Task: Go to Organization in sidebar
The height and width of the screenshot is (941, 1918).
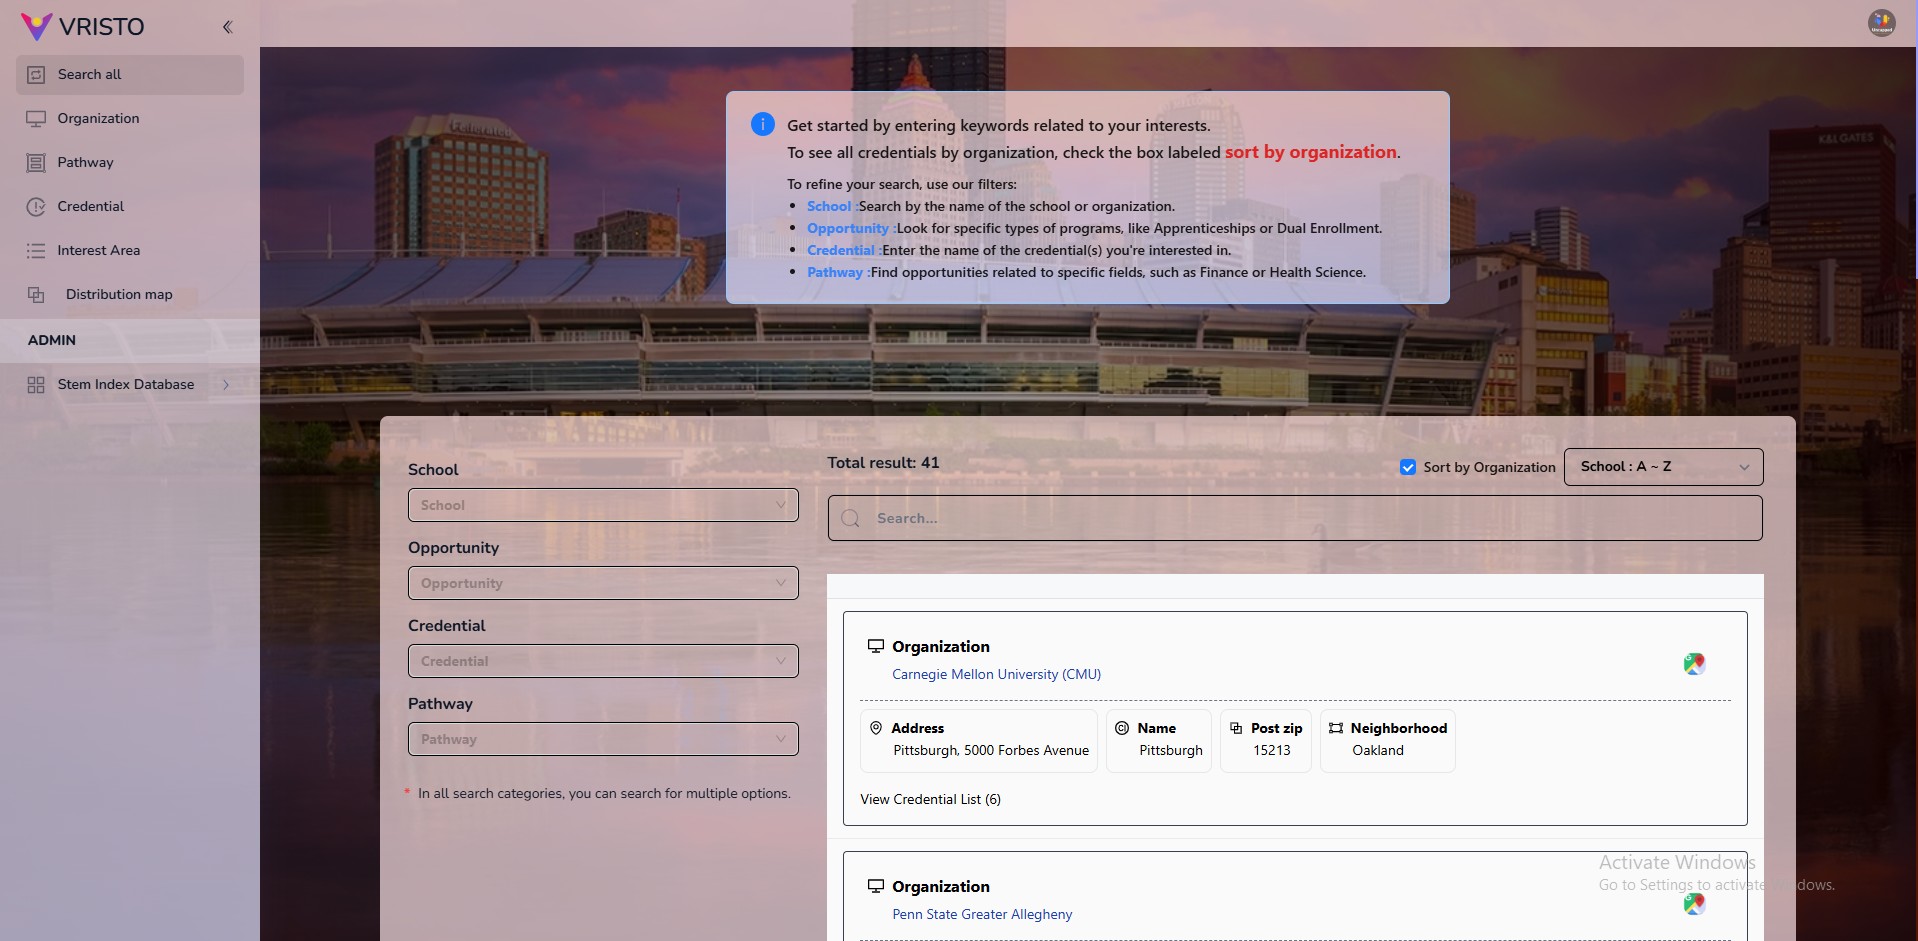Action: [x=130, y=119]
